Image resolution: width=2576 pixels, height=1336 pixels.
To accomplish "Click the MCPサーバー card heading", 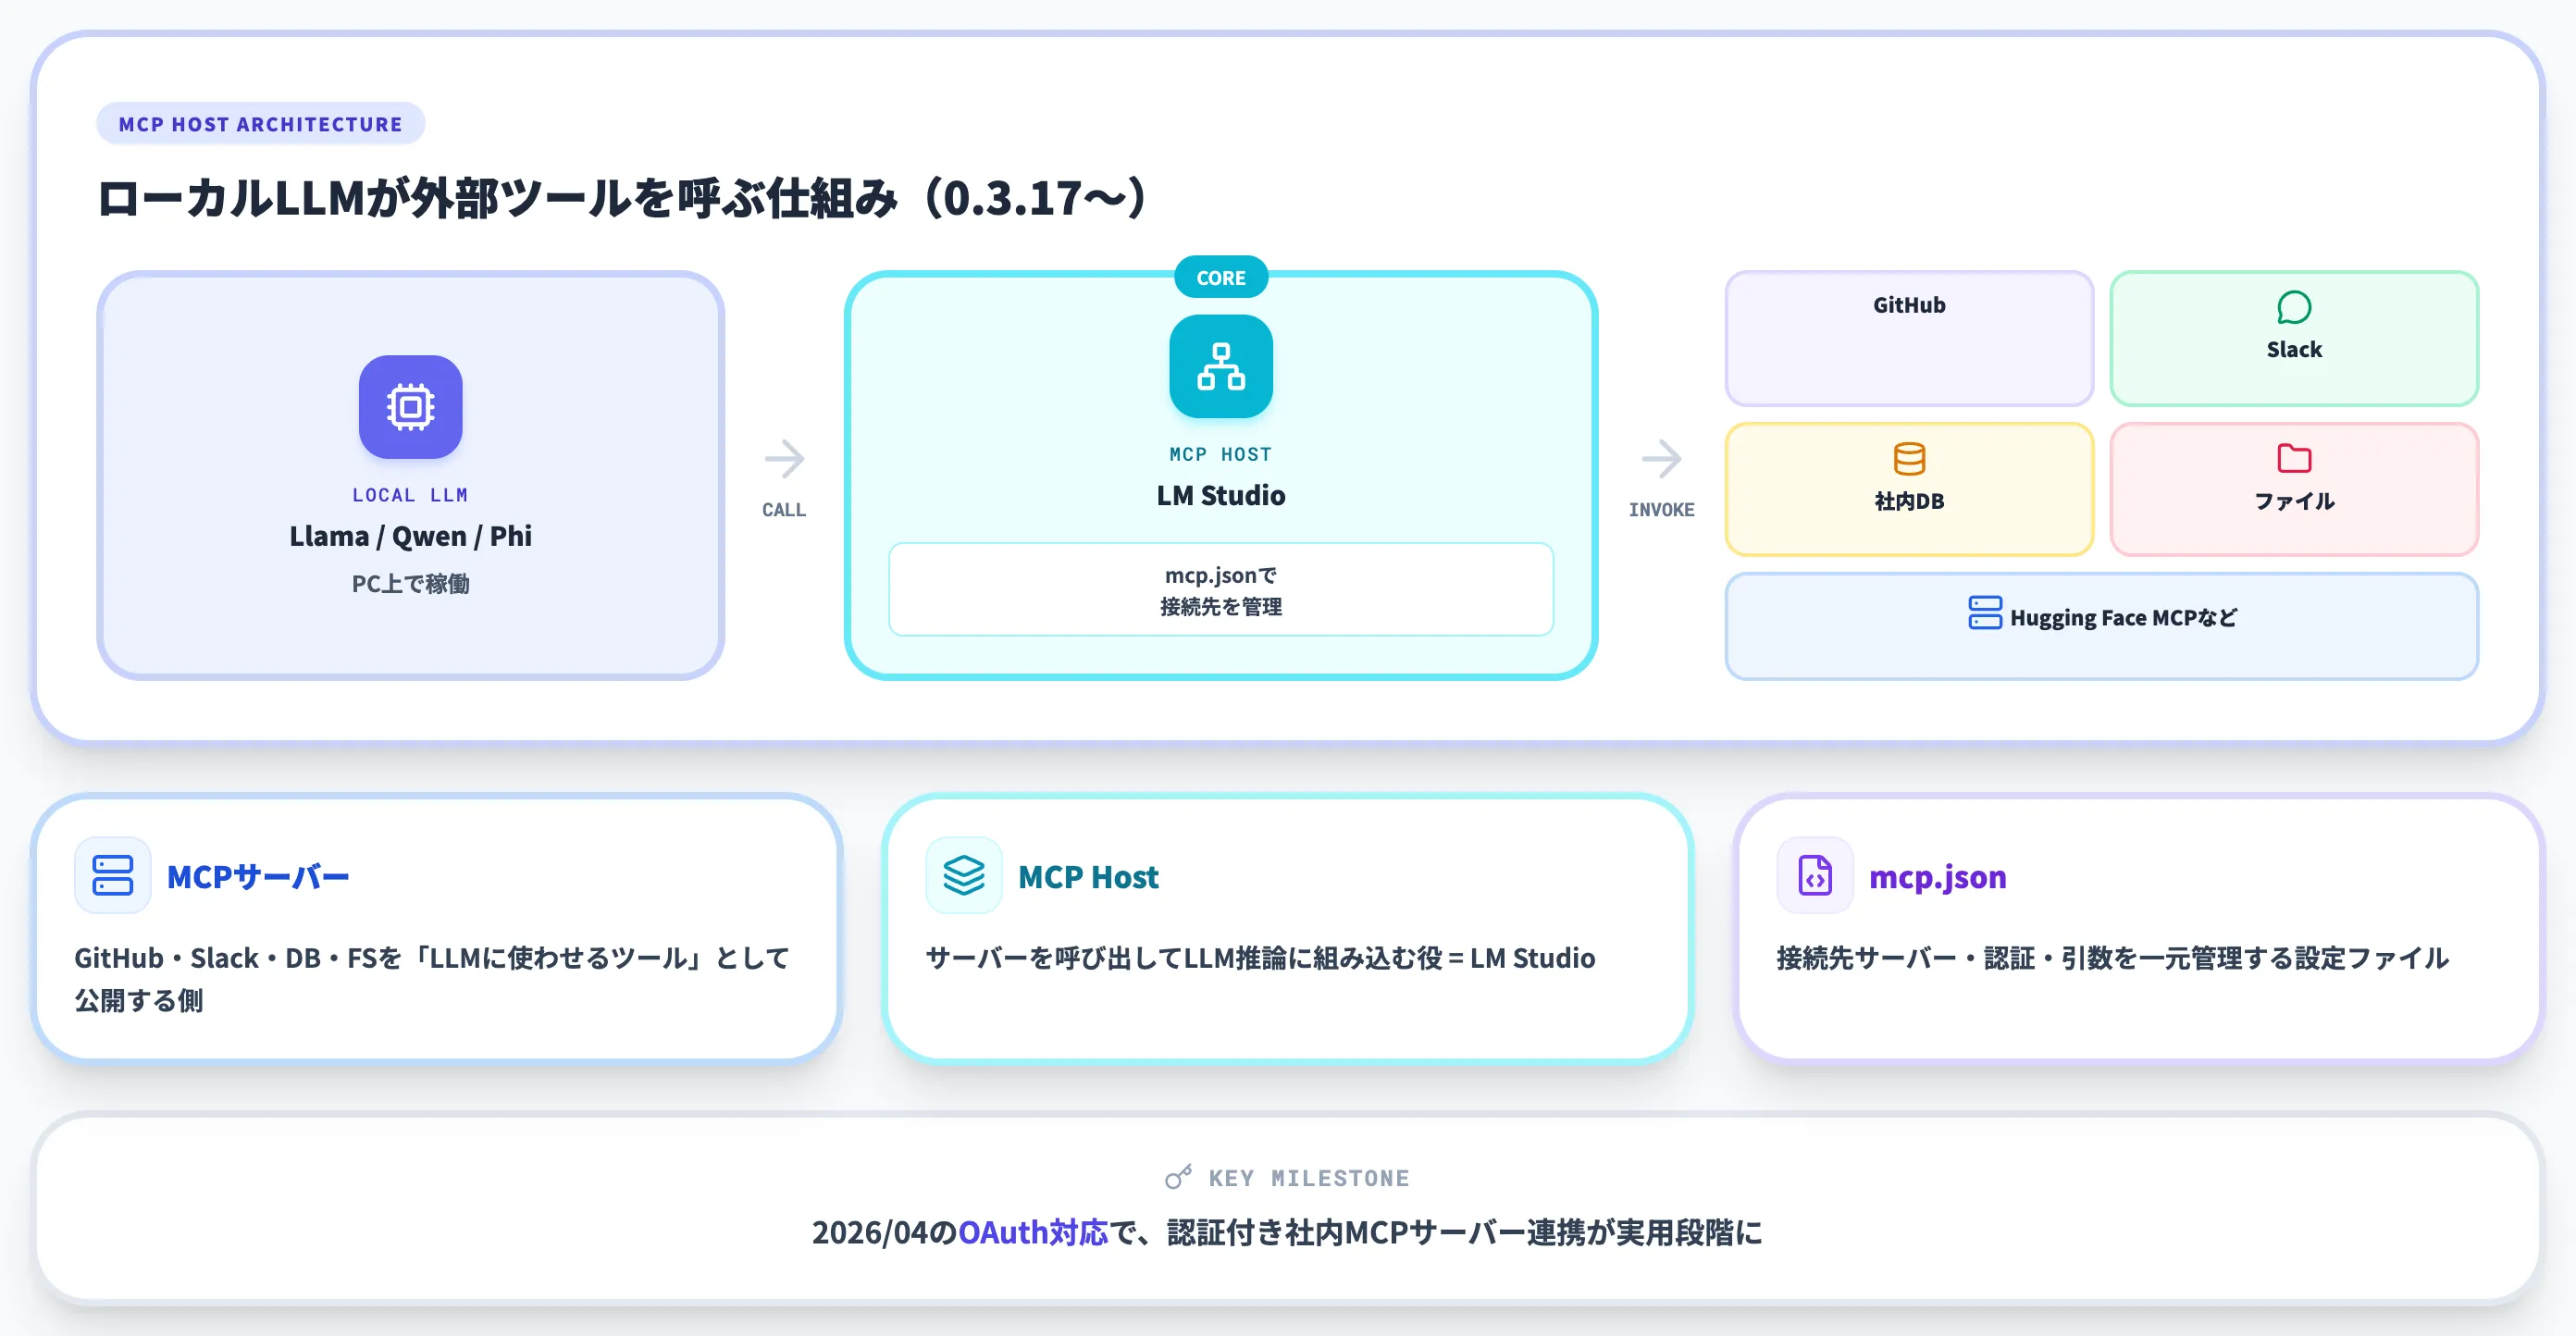I will (x=258, y=877).
